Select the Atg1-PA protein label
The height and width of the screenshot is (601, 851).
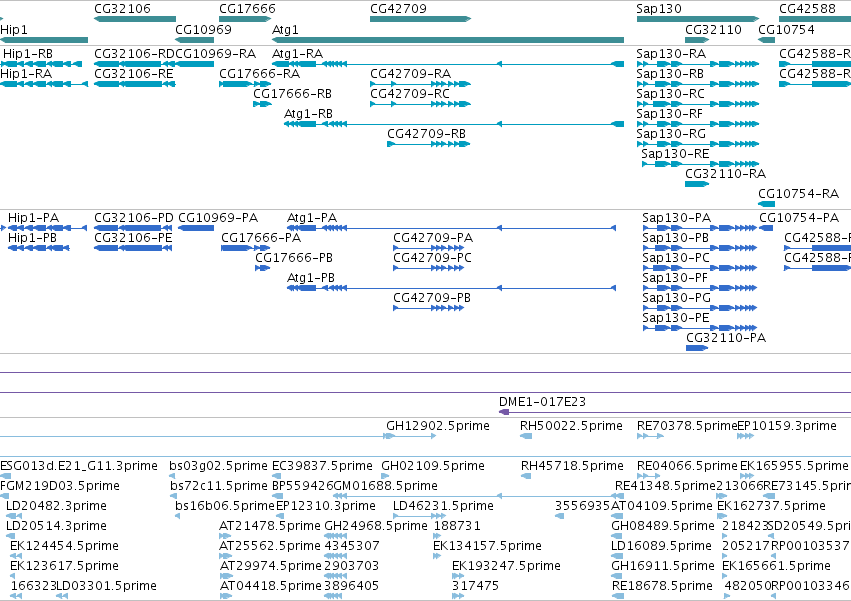312,218
